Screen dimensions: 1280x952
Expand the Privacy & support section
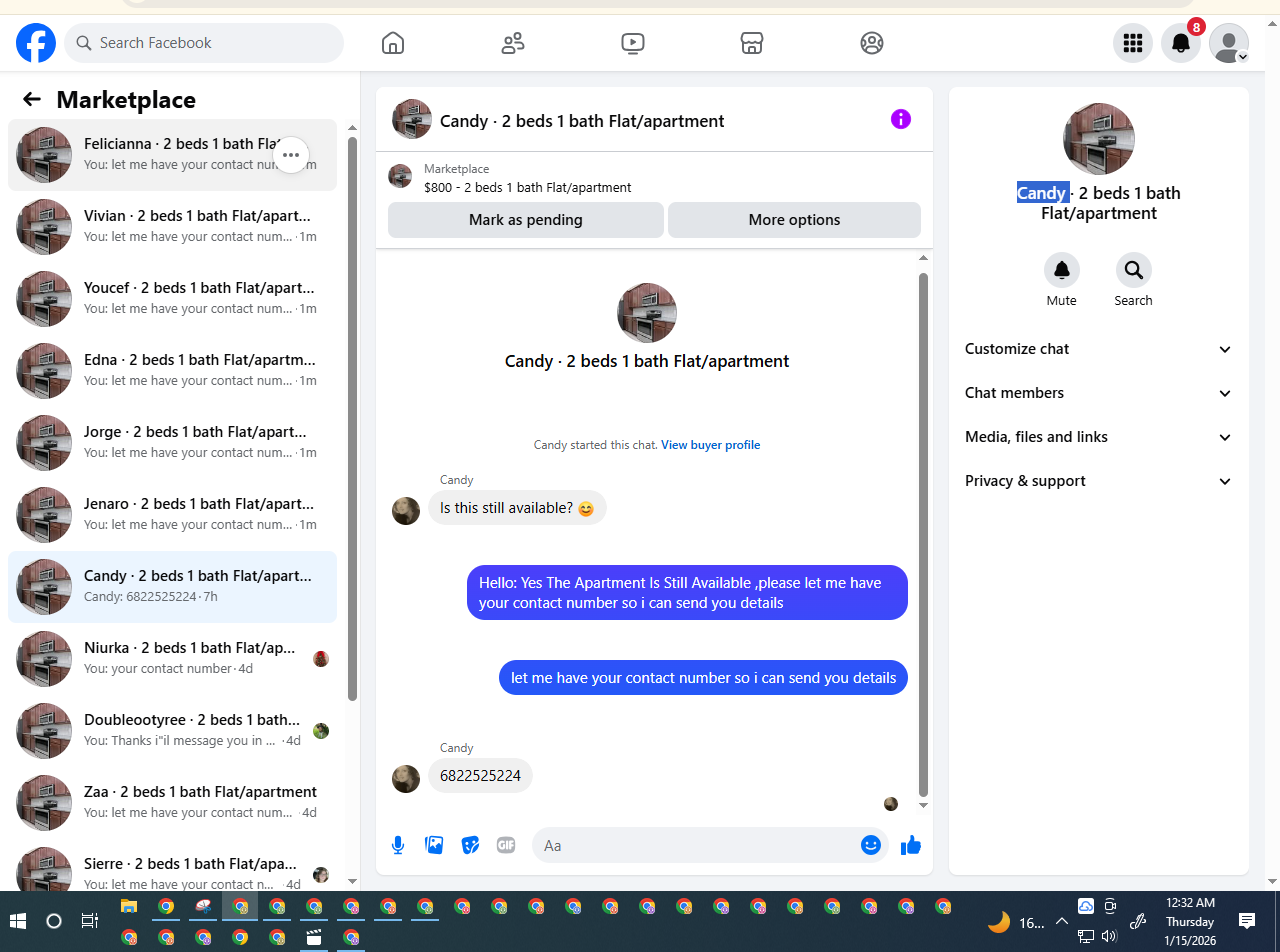[x=1098, y=481]
